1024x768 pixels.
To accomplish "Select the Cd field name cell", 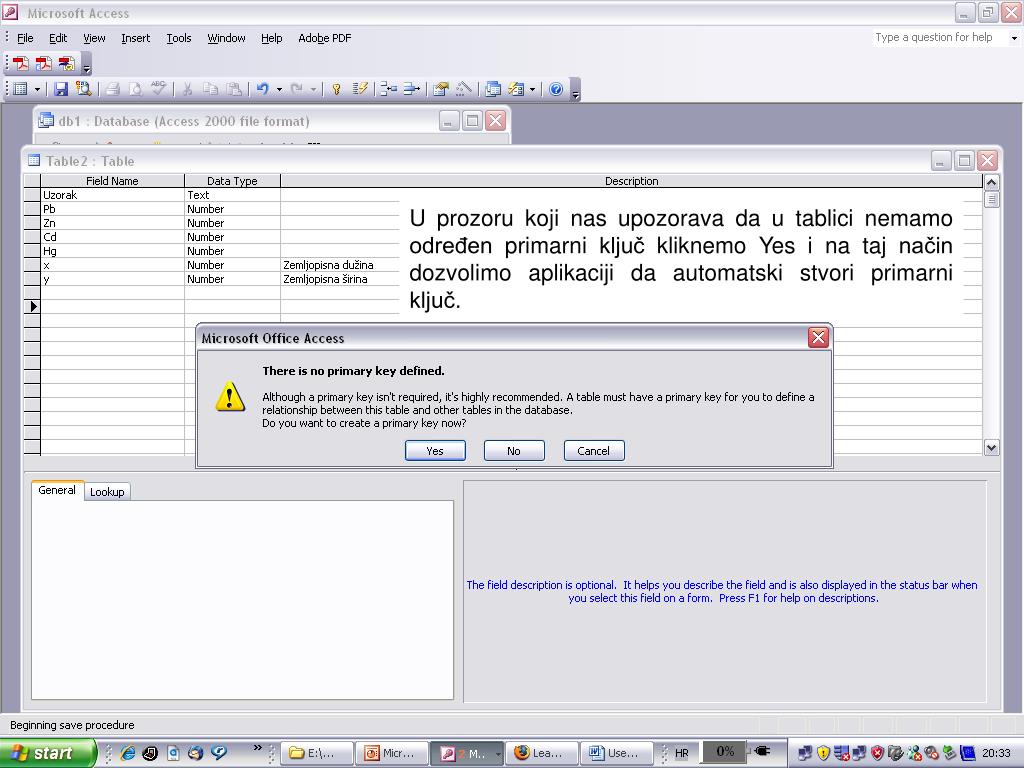I will tap(112, 237).
